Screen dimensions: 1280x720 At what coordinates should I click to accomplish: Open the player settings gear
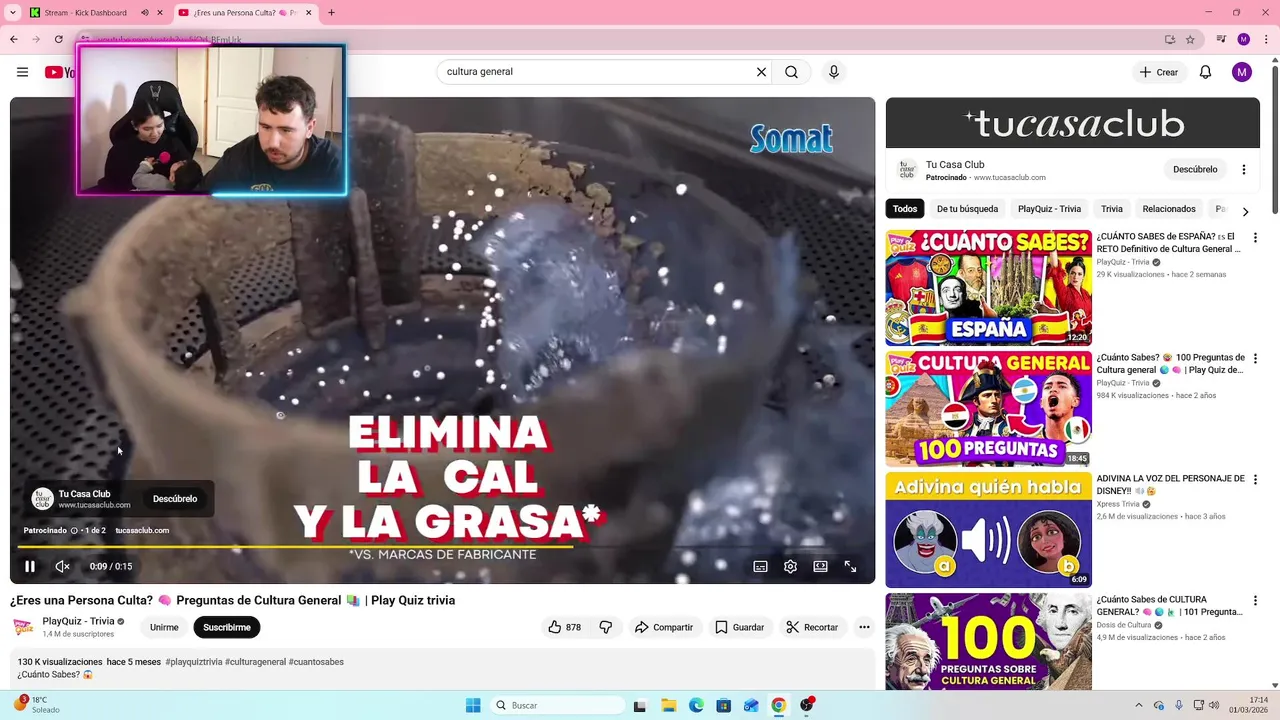790,566
